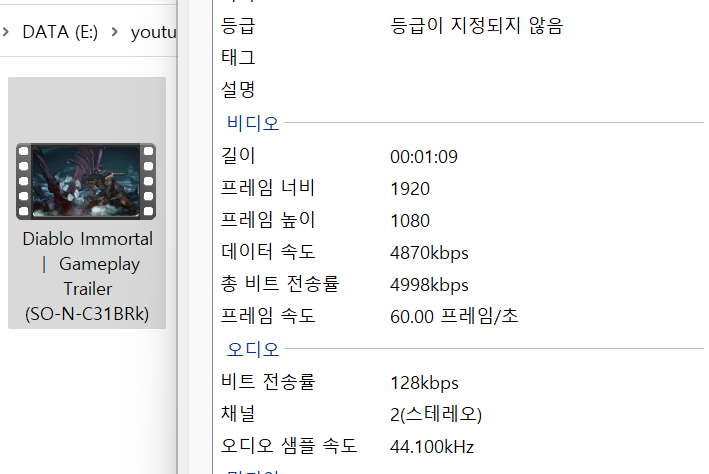Click the 44.100kHz sample rate value
Screen dimensions: 709x474
point(432,447)
